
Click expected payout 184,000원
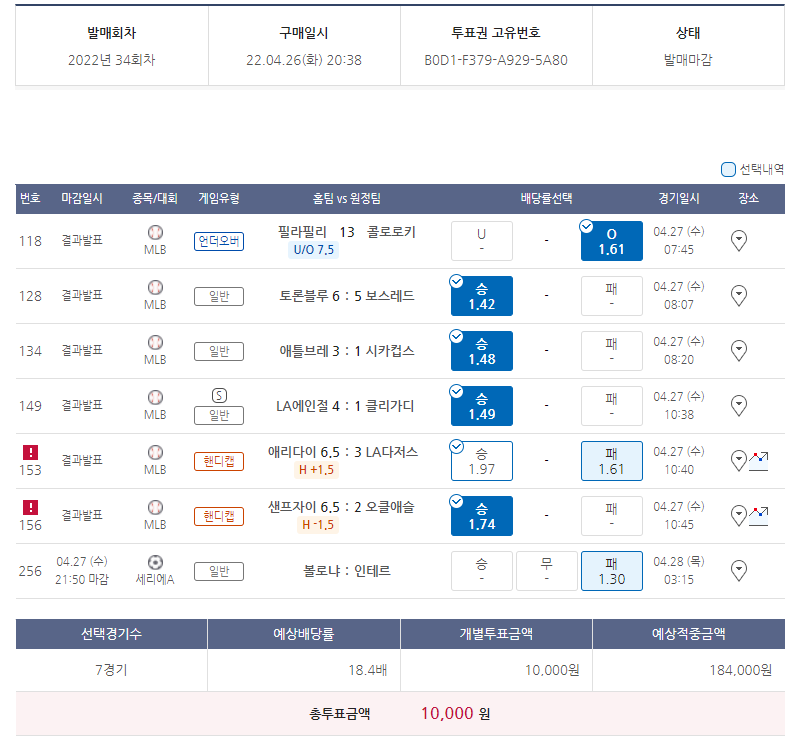[x=740, y=671]
